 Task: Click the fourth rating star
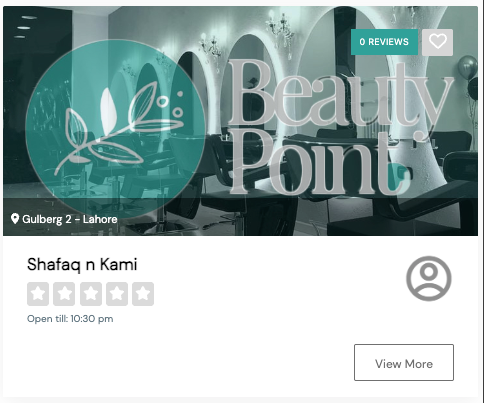point(117,294)
